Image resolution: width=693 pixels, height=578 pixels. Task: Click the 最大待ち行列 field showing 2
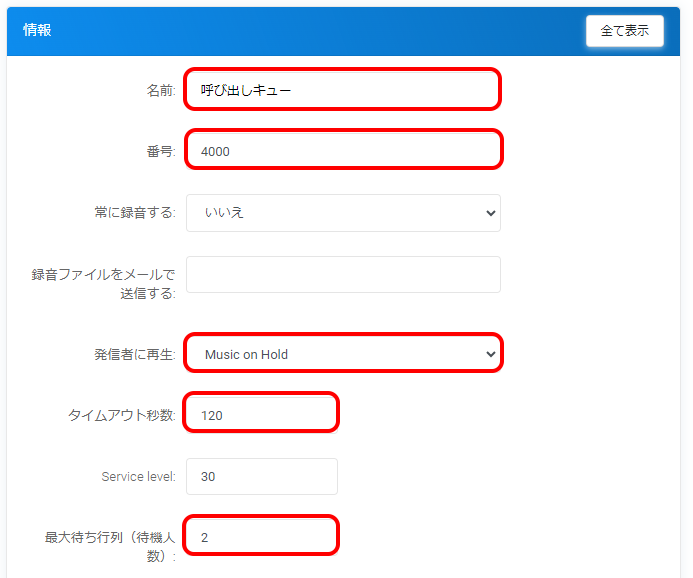(261, 537)
